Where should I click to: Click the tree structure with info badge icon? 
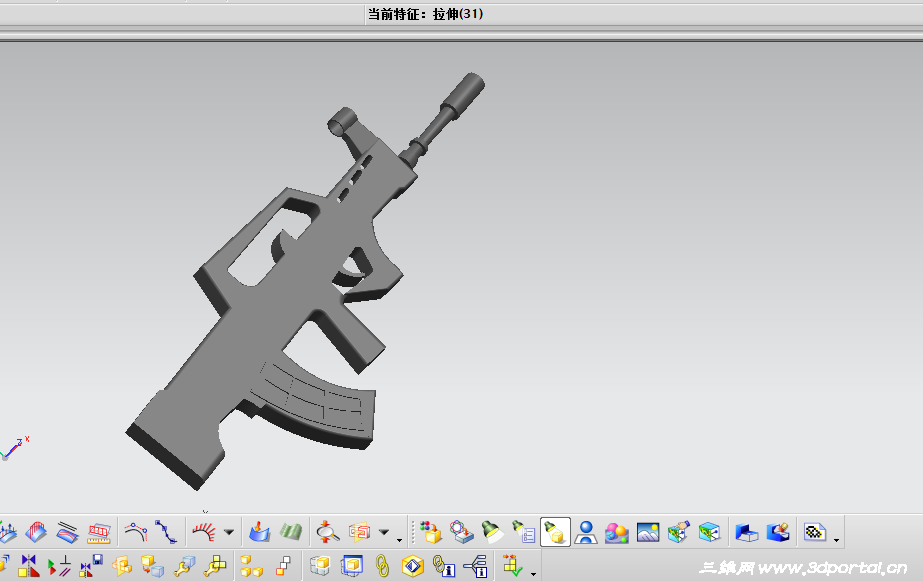tap(475, 566)
